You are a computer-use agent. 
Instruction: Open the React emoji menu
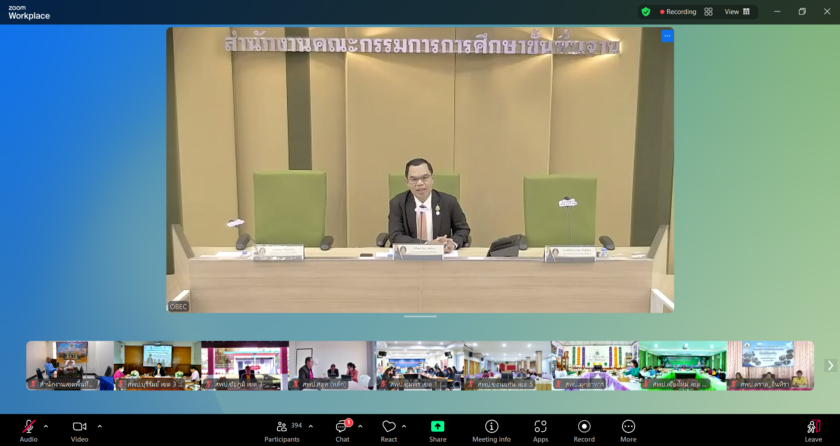click(x=388, y=428)
